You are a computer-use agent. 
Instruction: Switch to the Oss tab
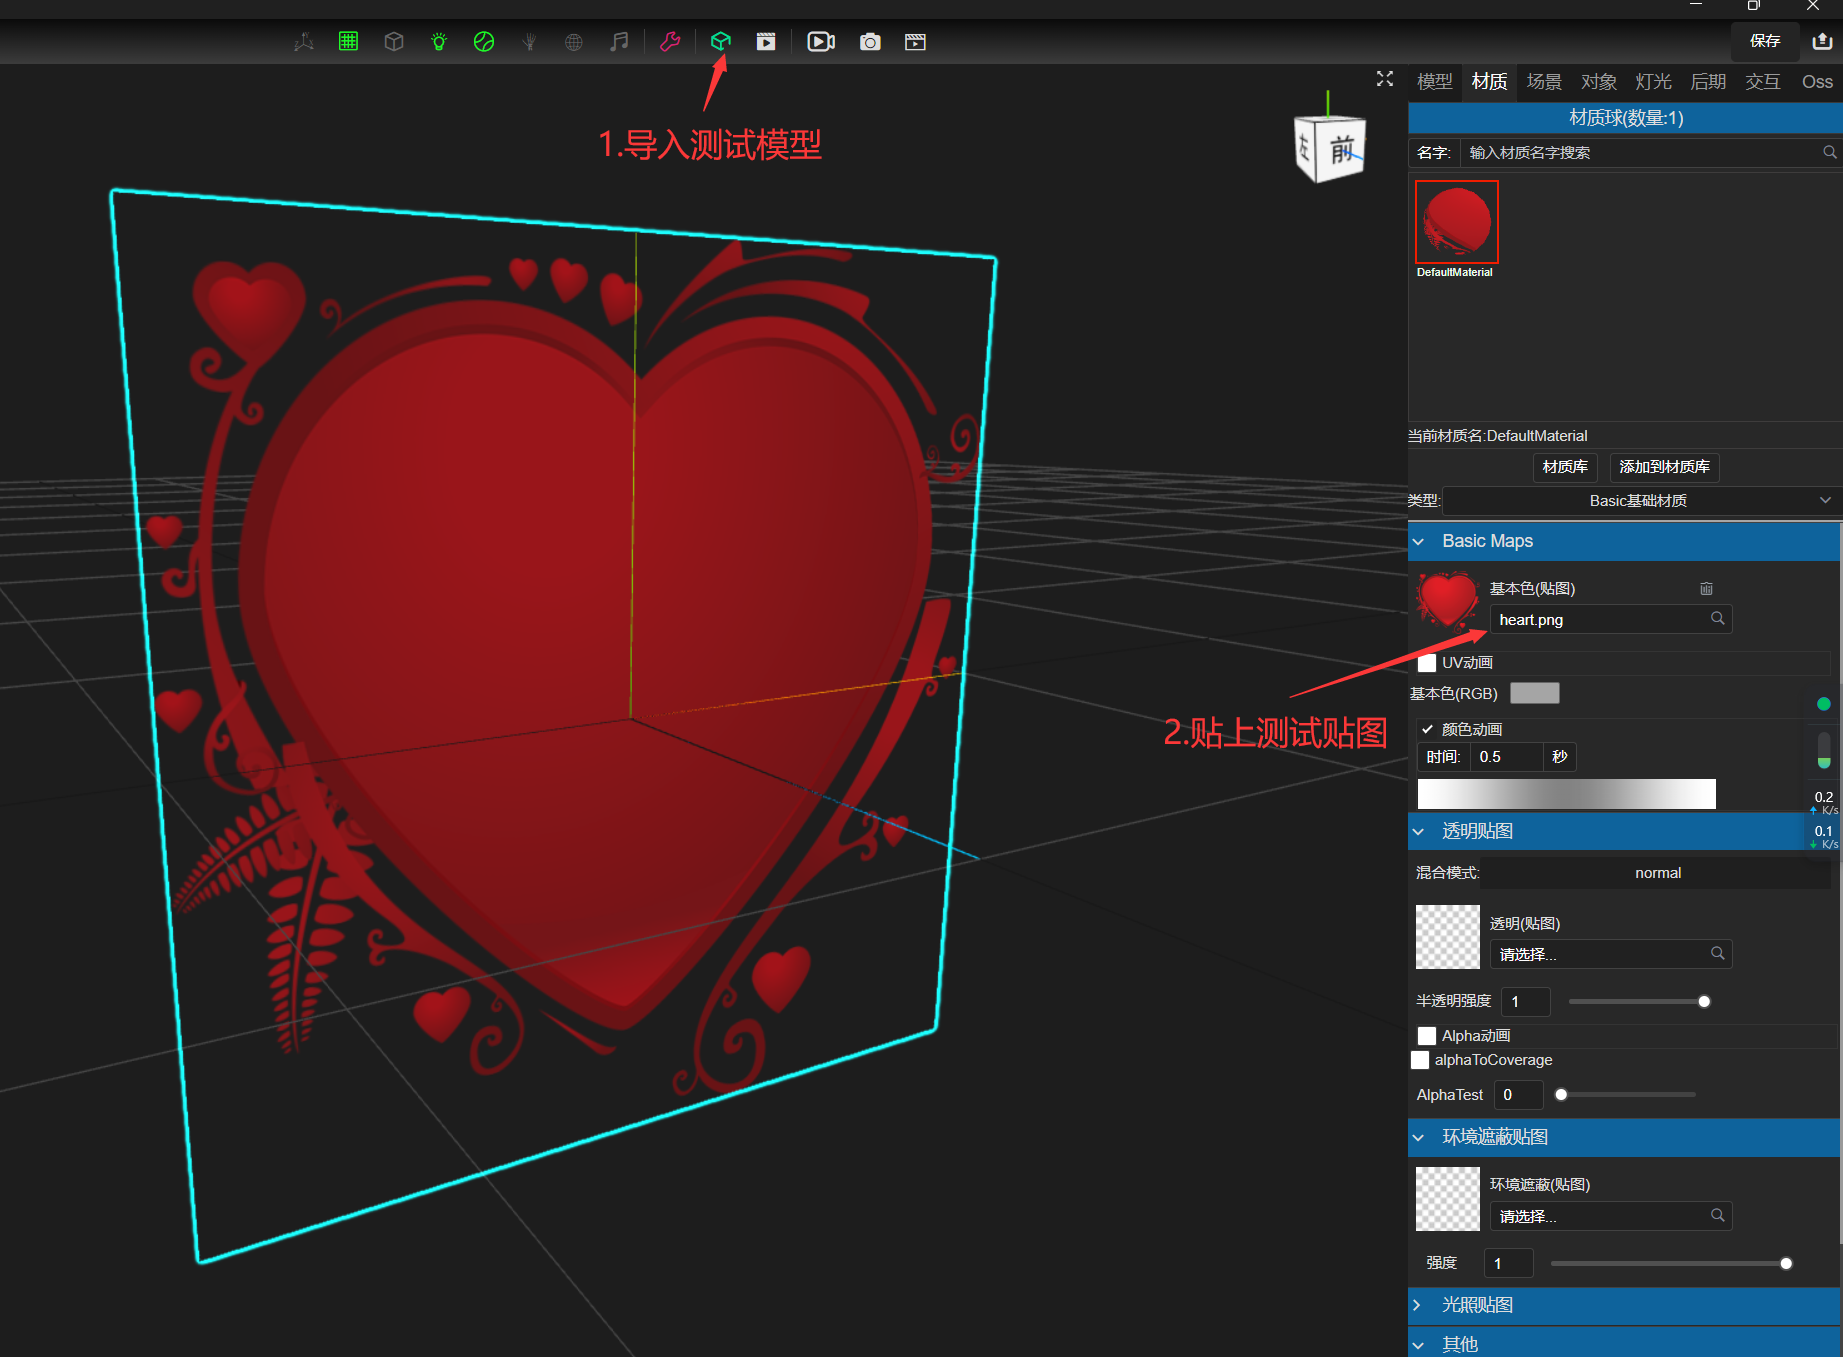click(x=1817, y=82)
